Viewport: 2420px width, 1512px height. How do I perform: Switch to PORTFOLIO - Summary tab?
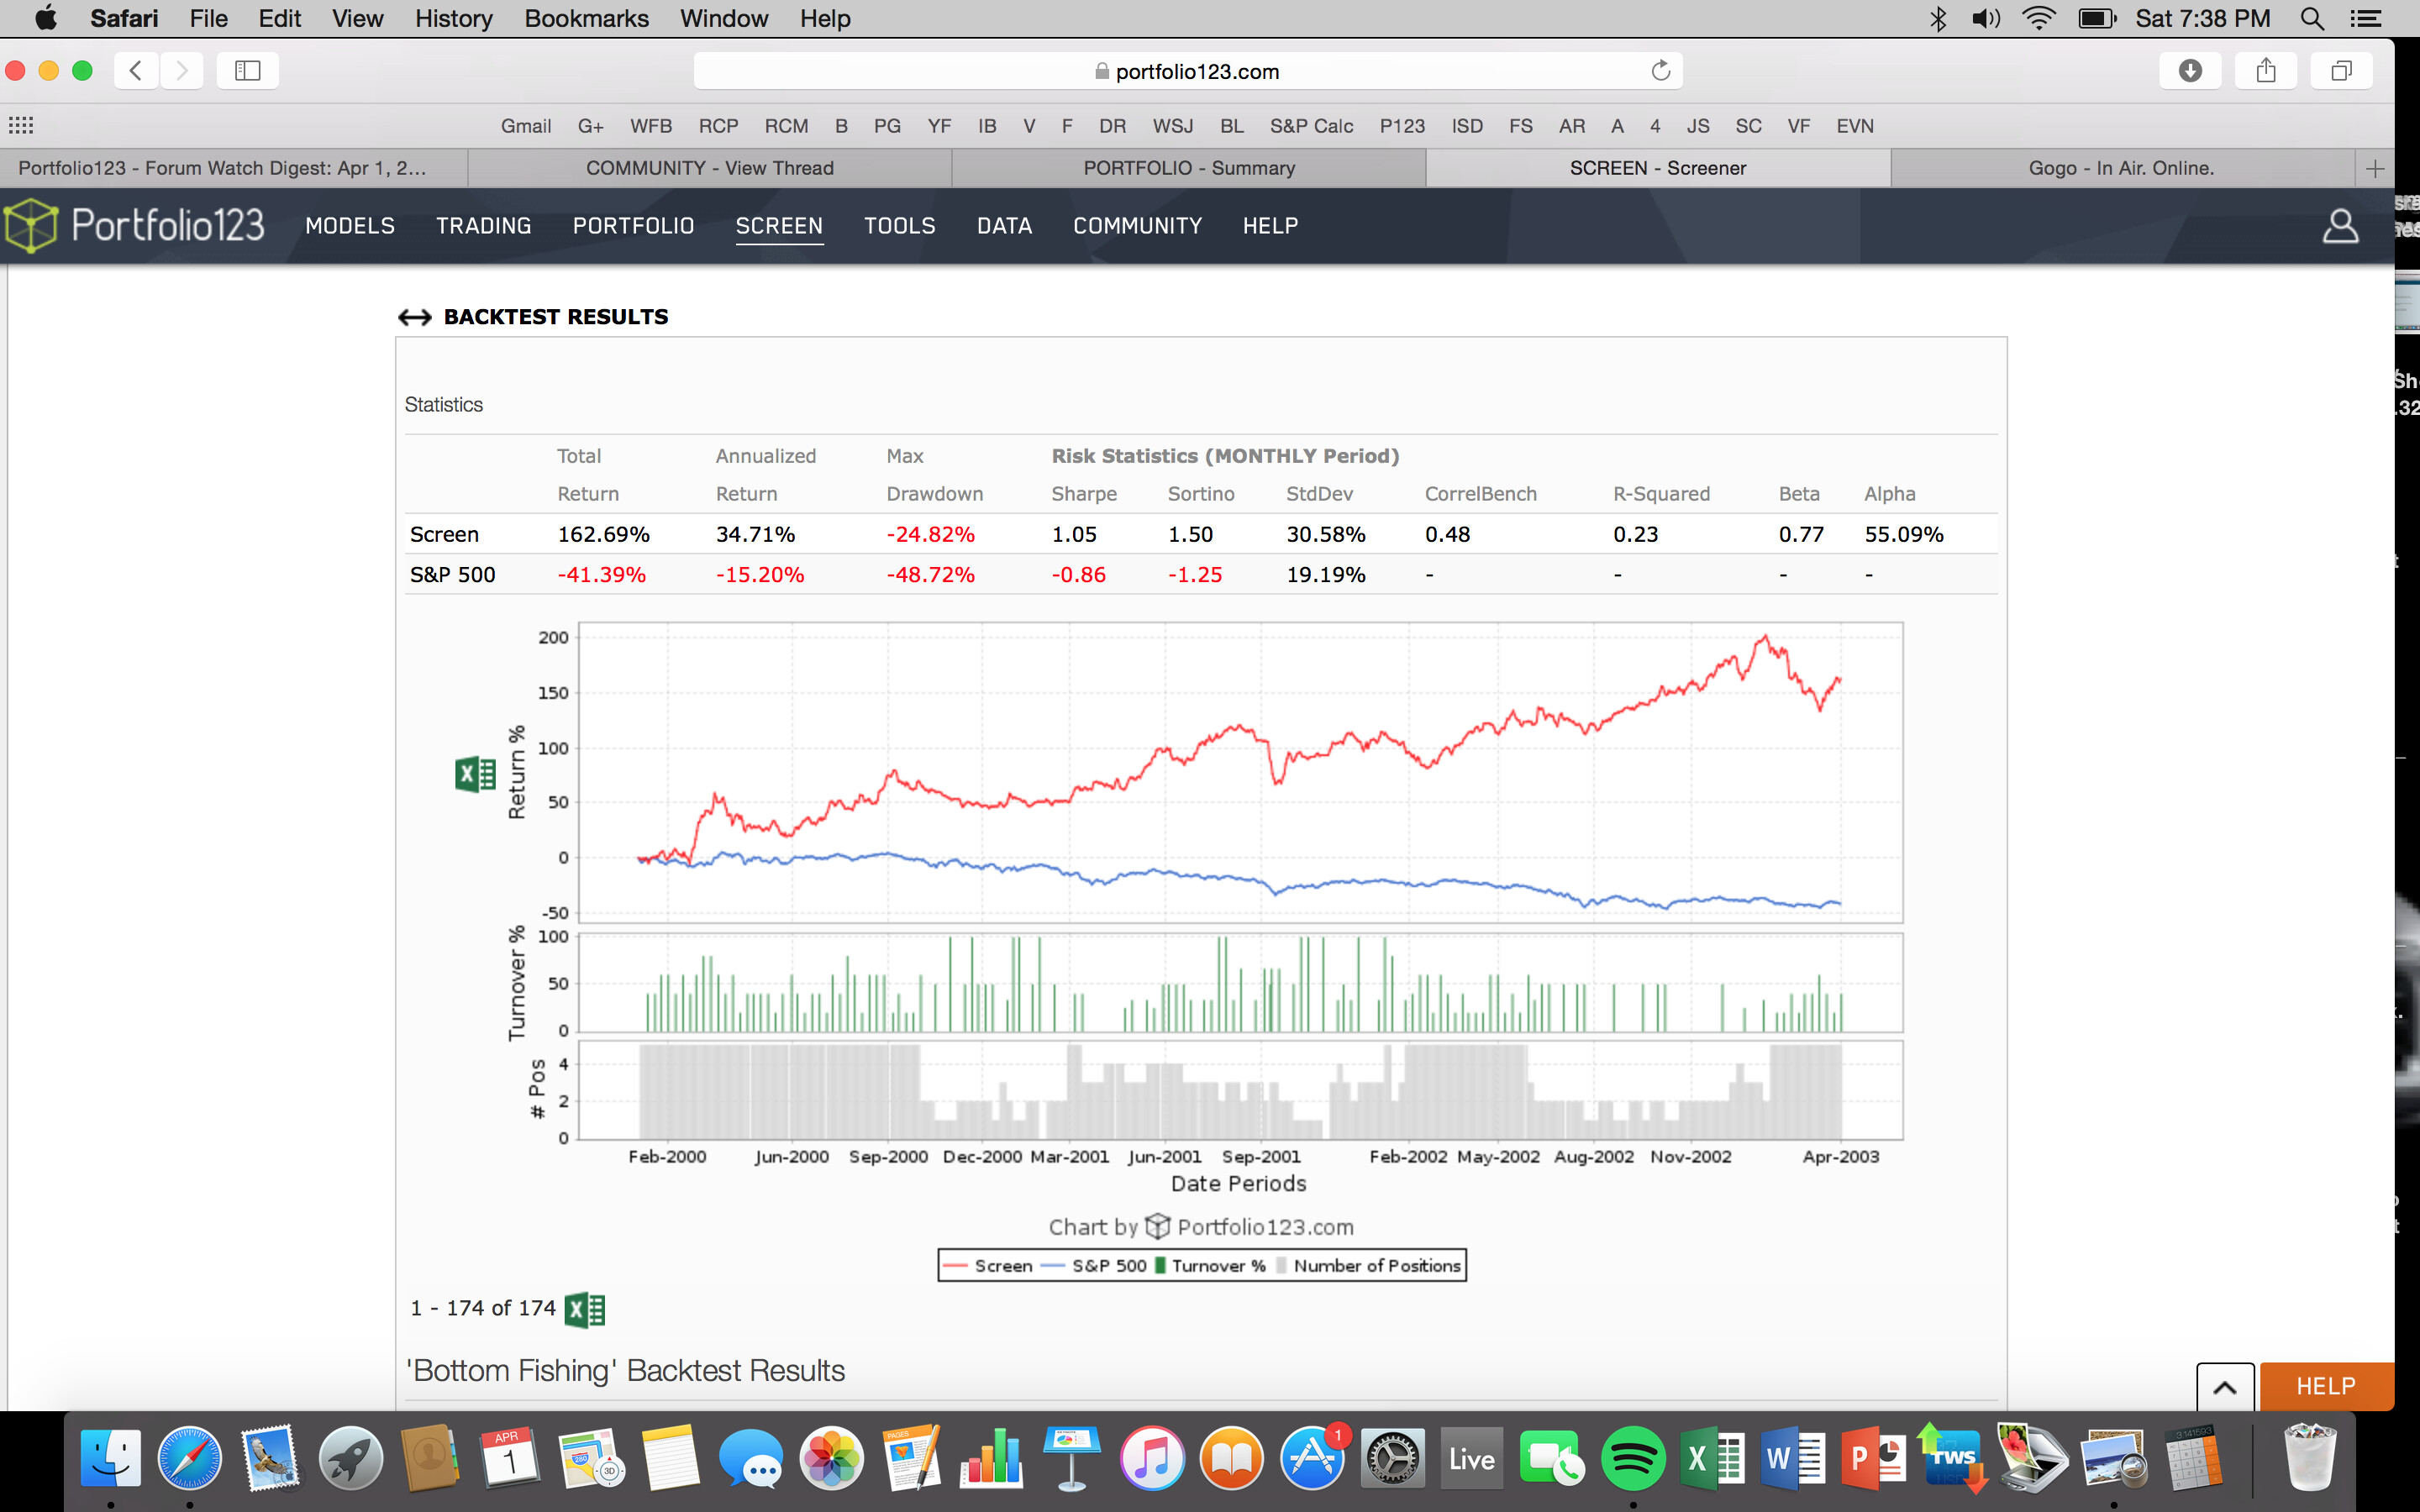1188,168
